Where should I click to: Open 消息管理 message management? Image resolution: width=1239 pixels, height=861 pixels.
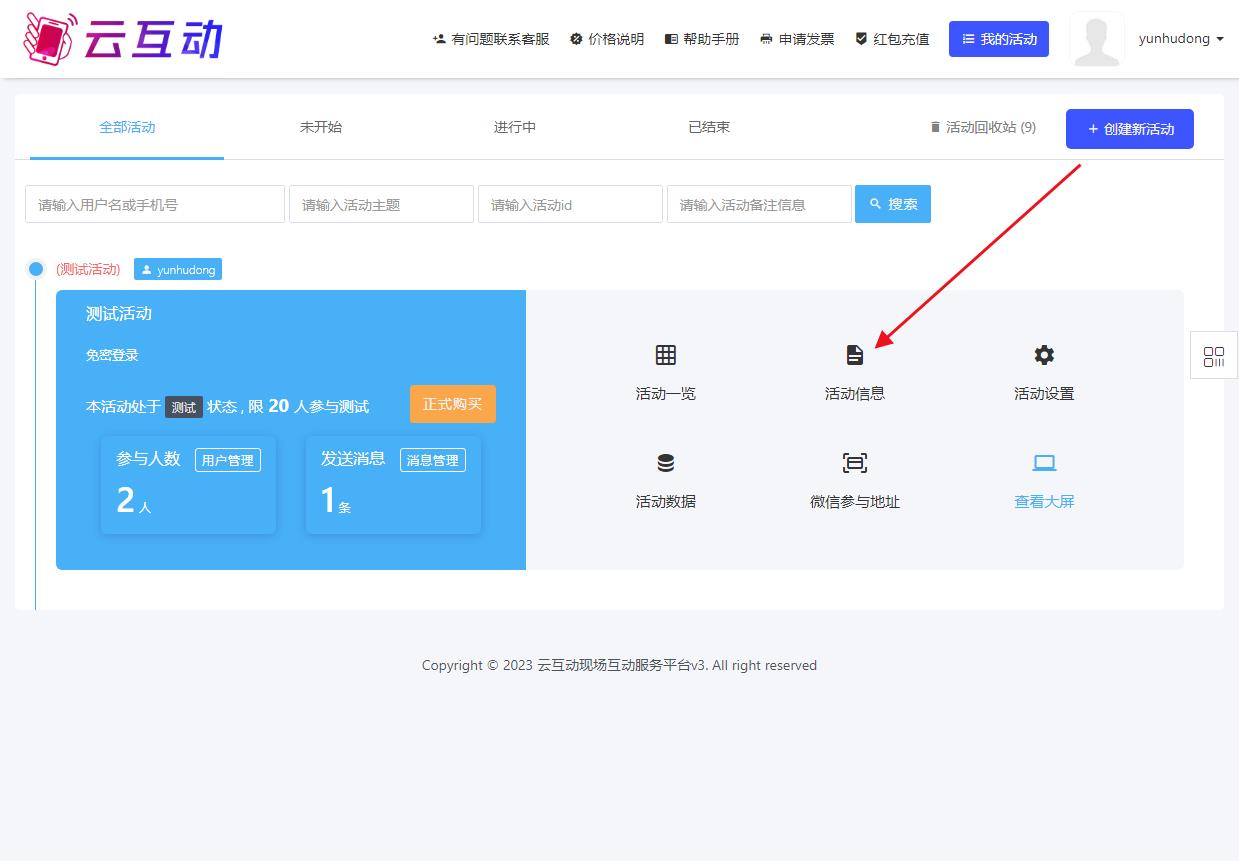click(432, 460)
